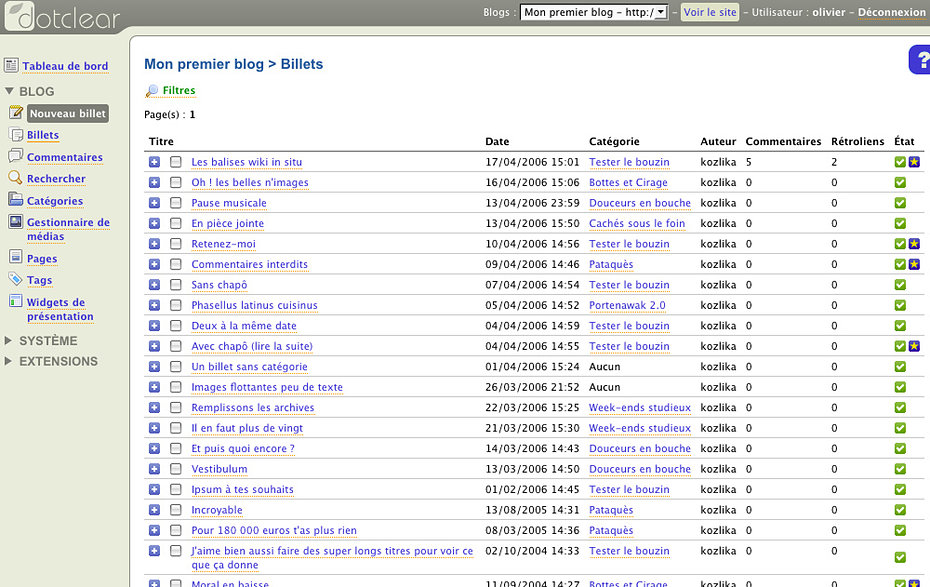Open the Blogs selection dropdown

pos(594,12)
